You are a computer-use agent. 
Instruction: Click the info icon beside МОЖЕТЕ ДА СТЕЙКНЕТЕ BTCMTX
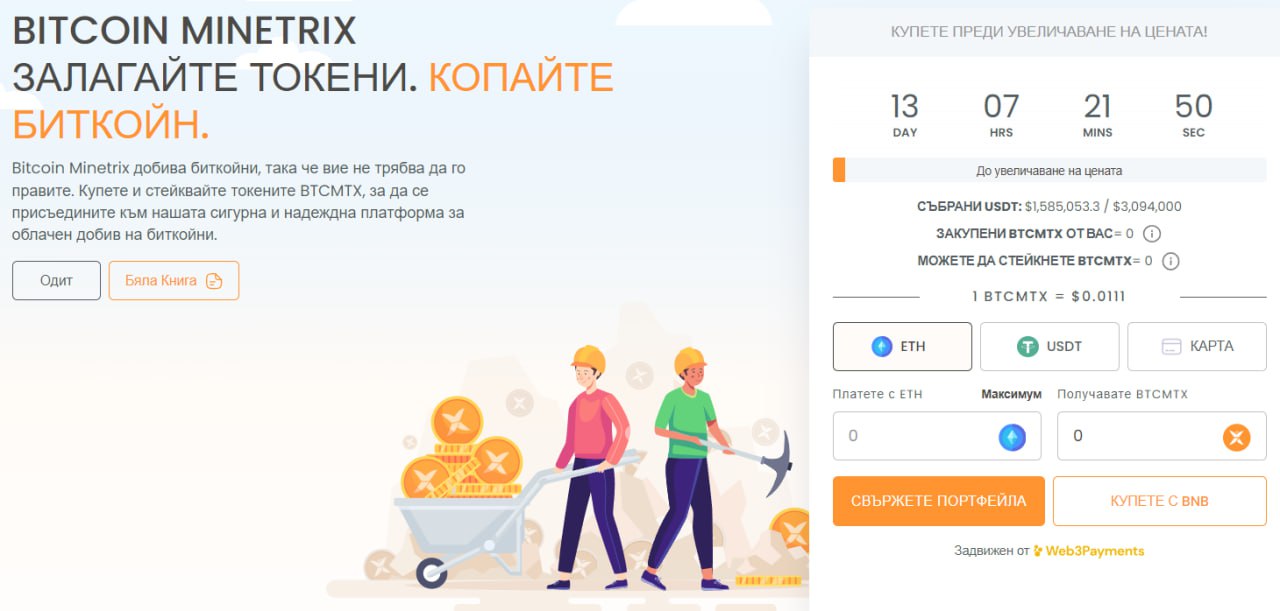(x=1170, y=261)
